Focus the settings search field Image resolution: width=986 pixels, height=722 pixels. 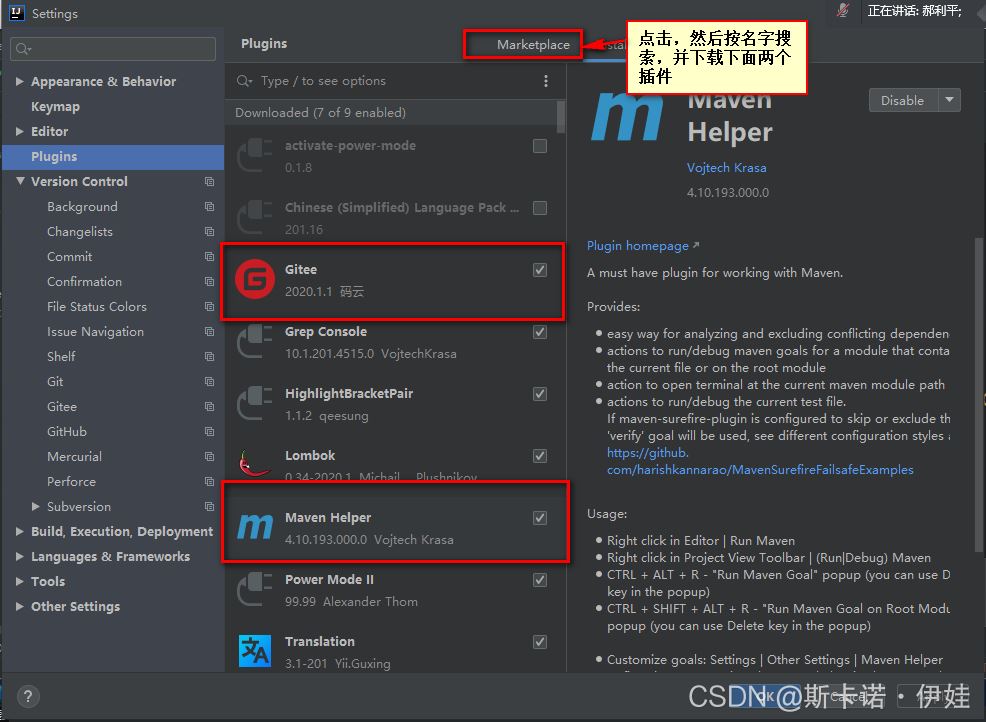(x=113, y=49)
